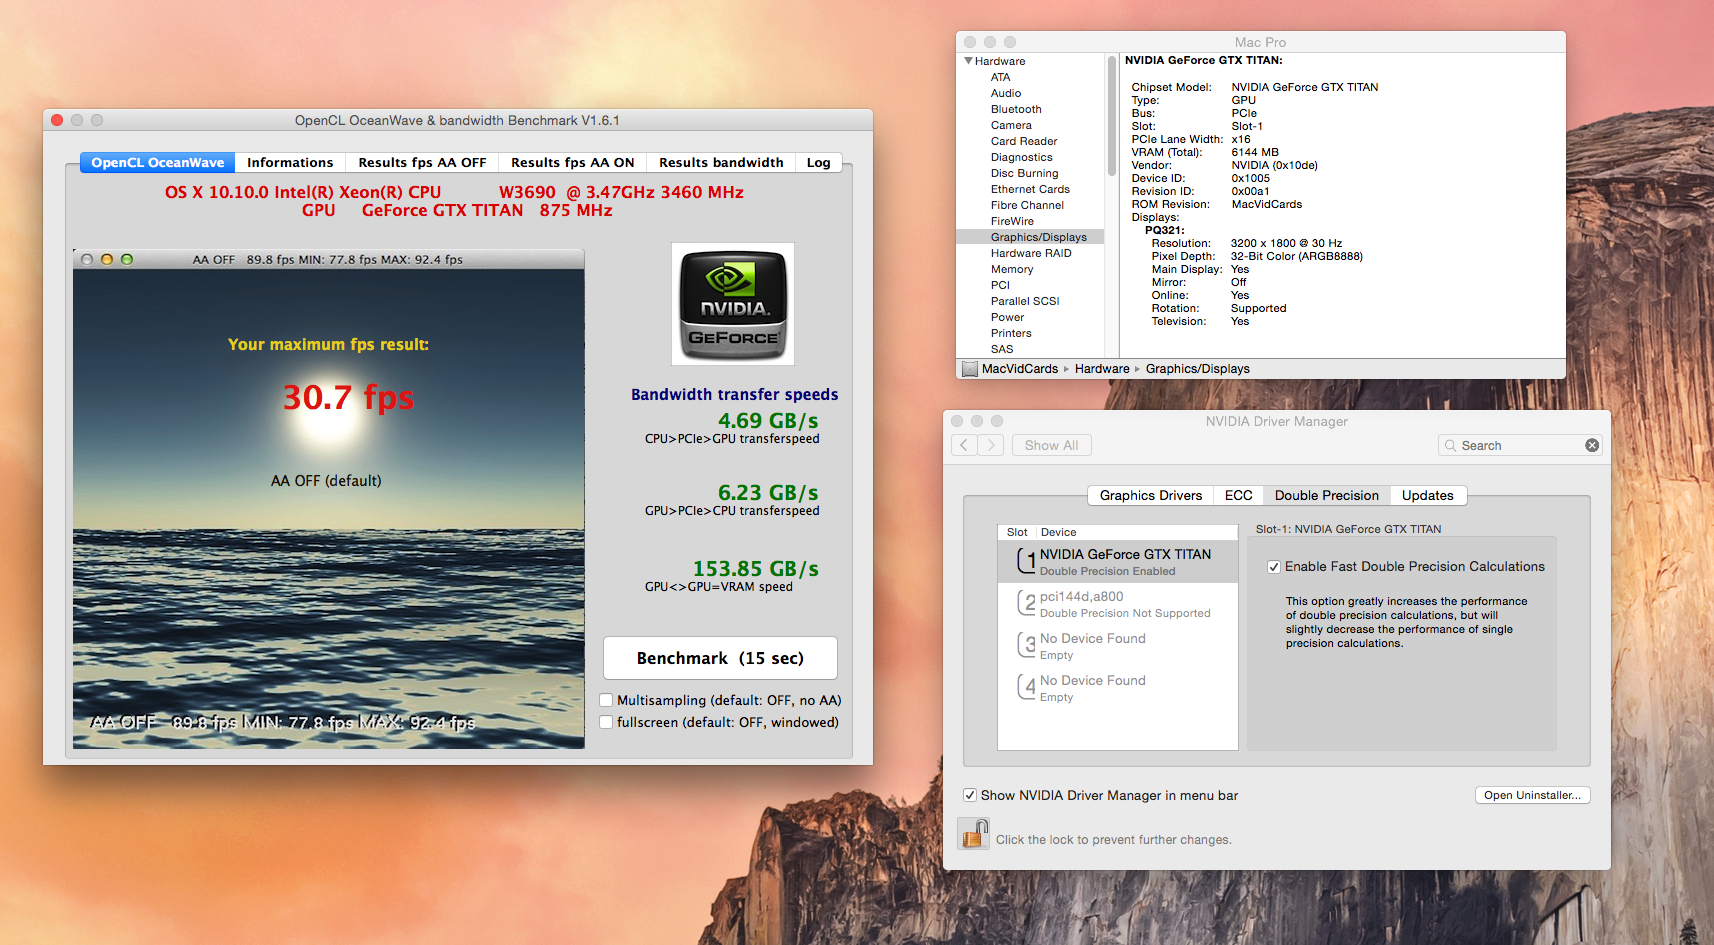The width and height of the screenshot is (1714, 945).
Task: Click the 30.7 fps result text
Action: [x=348, y=397]
